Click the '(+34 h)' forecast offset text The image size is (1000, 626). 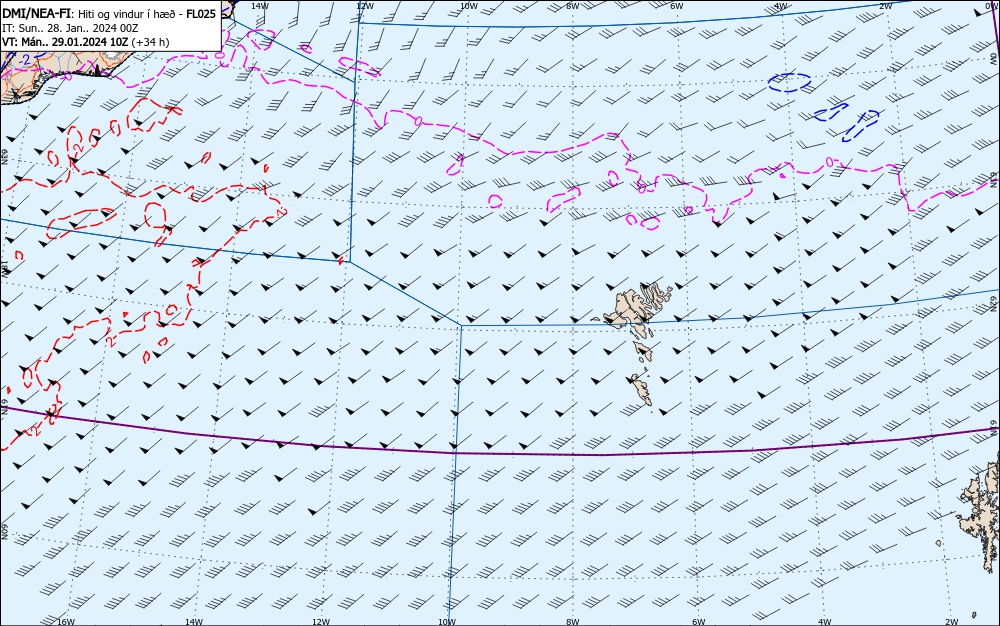point(151,42)
